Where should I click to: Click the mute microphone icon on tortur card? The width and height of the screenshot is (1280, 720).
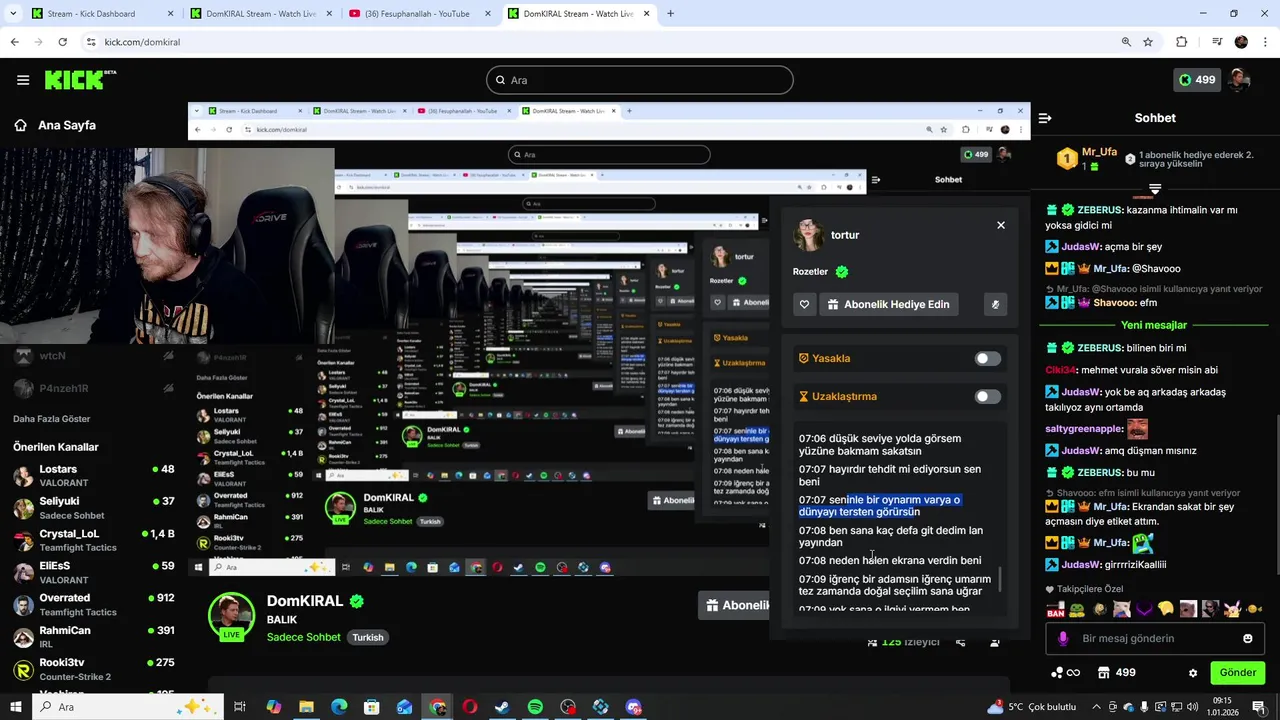point(995,304)
